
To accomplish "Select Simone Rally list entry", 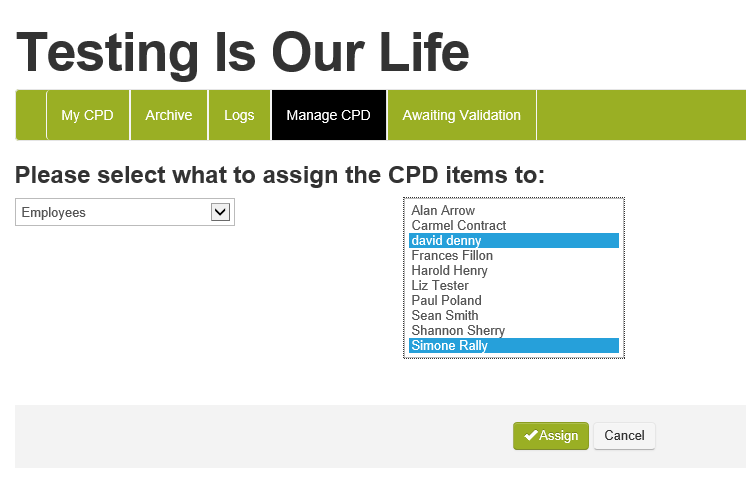I will [449, 346].
